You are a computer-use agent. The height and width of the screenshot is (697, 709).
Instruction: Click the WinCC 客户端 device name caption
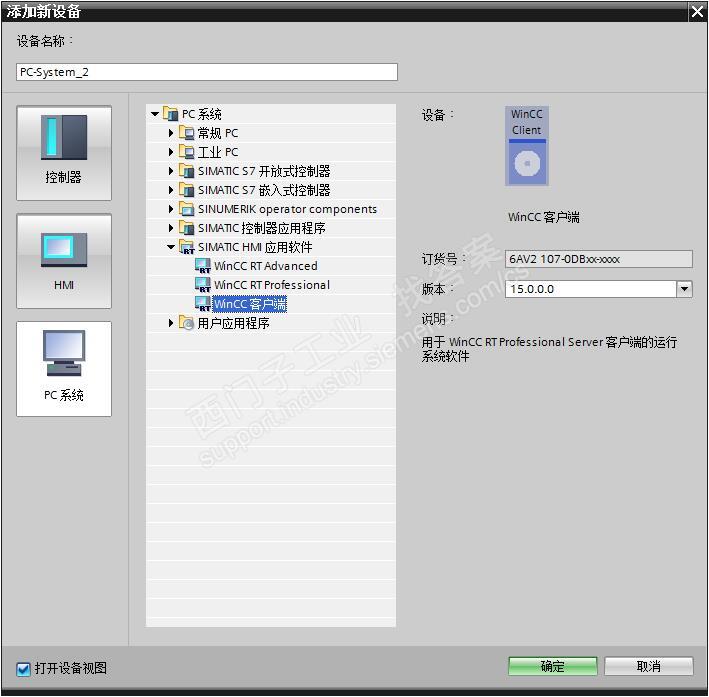pyautogui.click(x=544, y=217)
